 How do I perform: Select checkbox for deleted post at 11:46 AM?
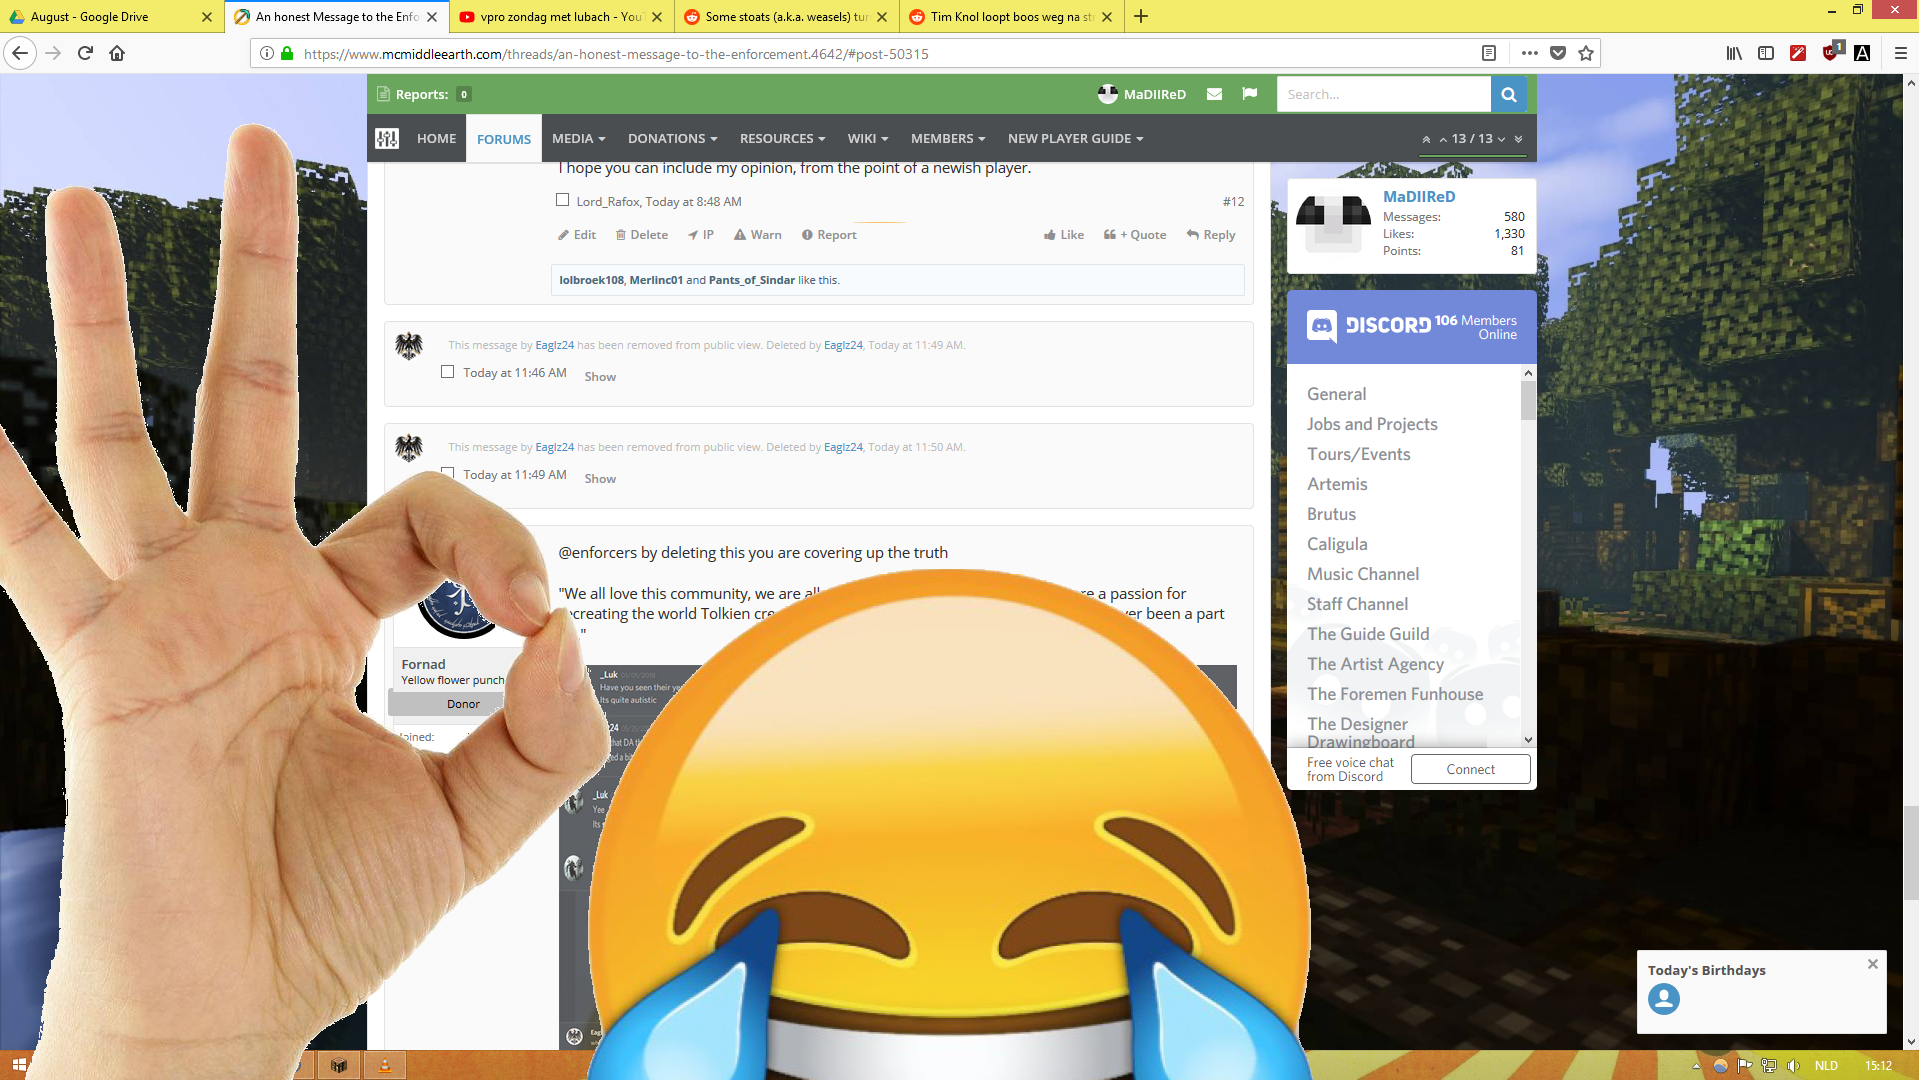tap(448, 372)
